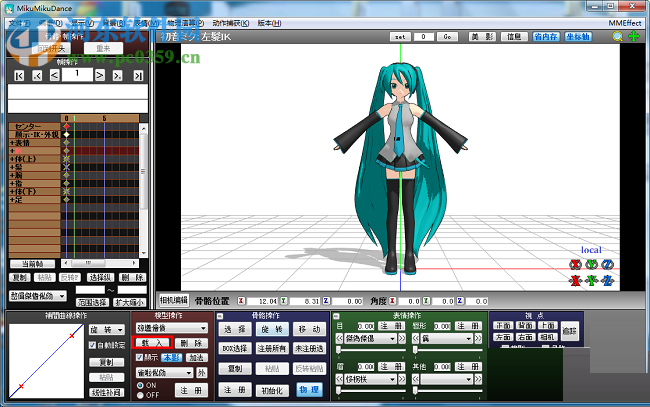This screenshot has width=650, height=407.
Task: Click the local X move axis icon
Action: [x=575, y=281]
